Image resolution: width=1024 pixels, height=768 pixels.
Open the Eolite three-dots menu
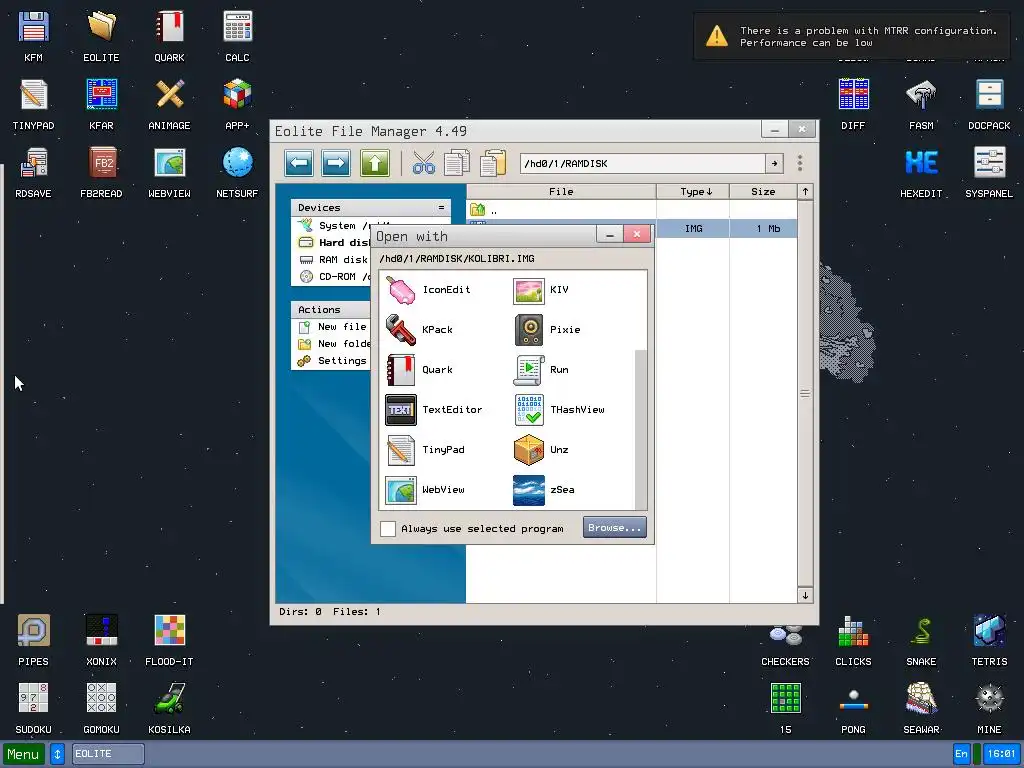pyautogui.click(x=800, y=163)
